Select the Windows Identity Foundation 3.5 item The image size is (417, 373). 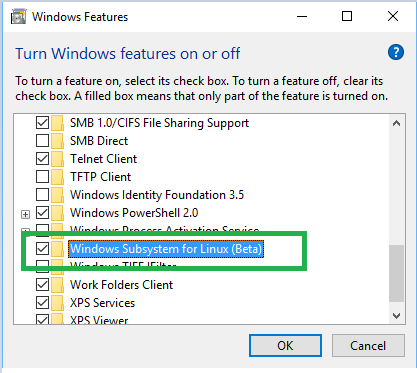click(x=157, y=195)
